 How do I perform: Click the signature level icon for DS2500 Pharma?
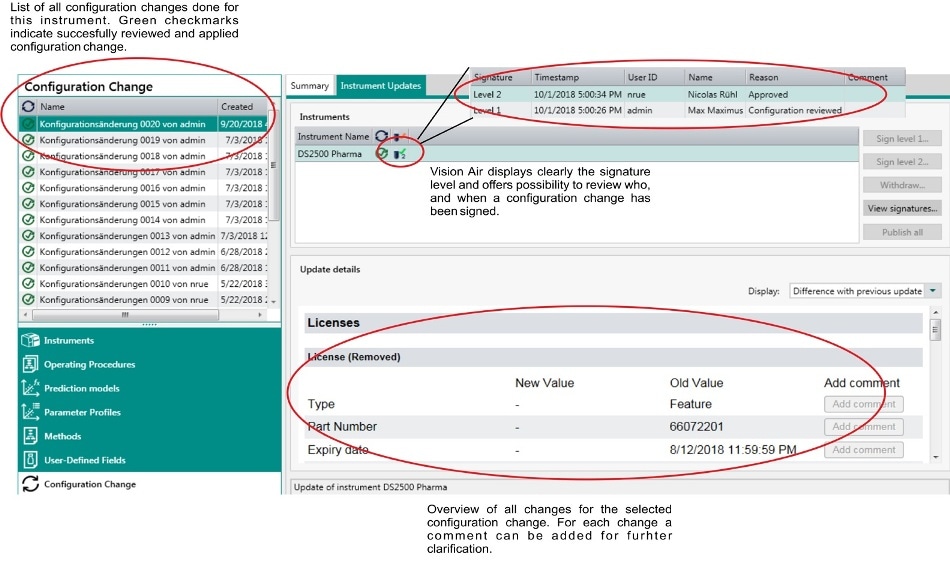click(400, 154)
